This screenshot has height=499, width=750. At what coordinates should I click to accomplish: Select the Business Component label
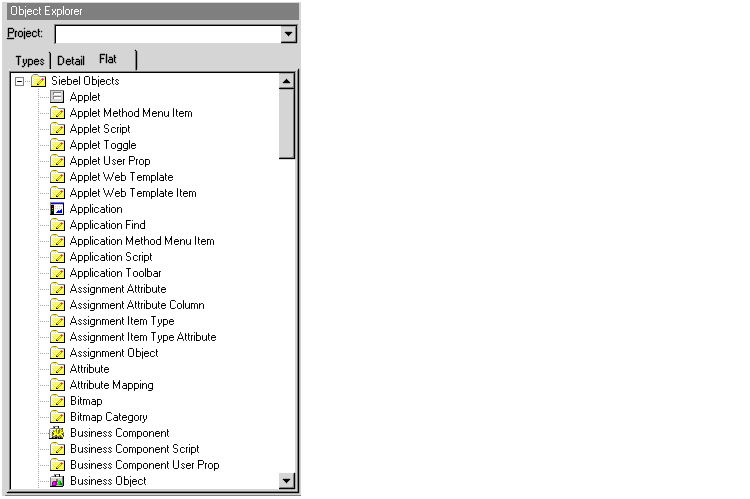coord(120,433)
